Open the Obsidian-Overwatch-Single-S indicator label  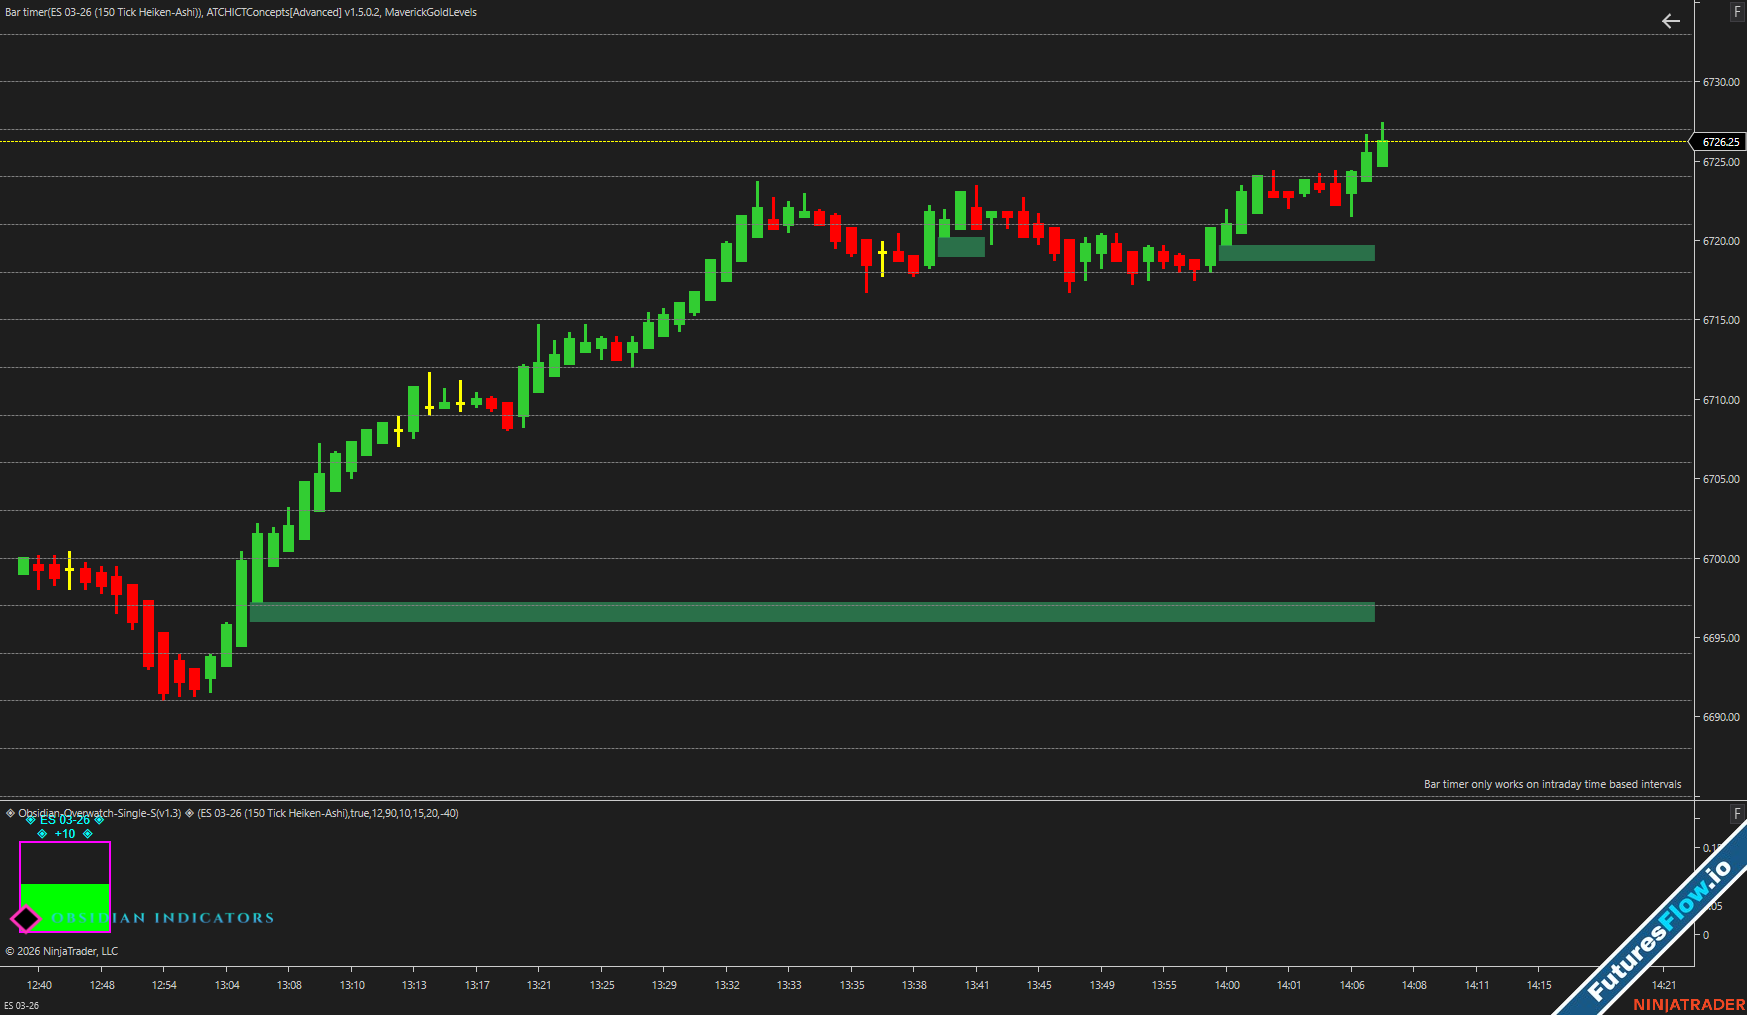tap(100, 813)
